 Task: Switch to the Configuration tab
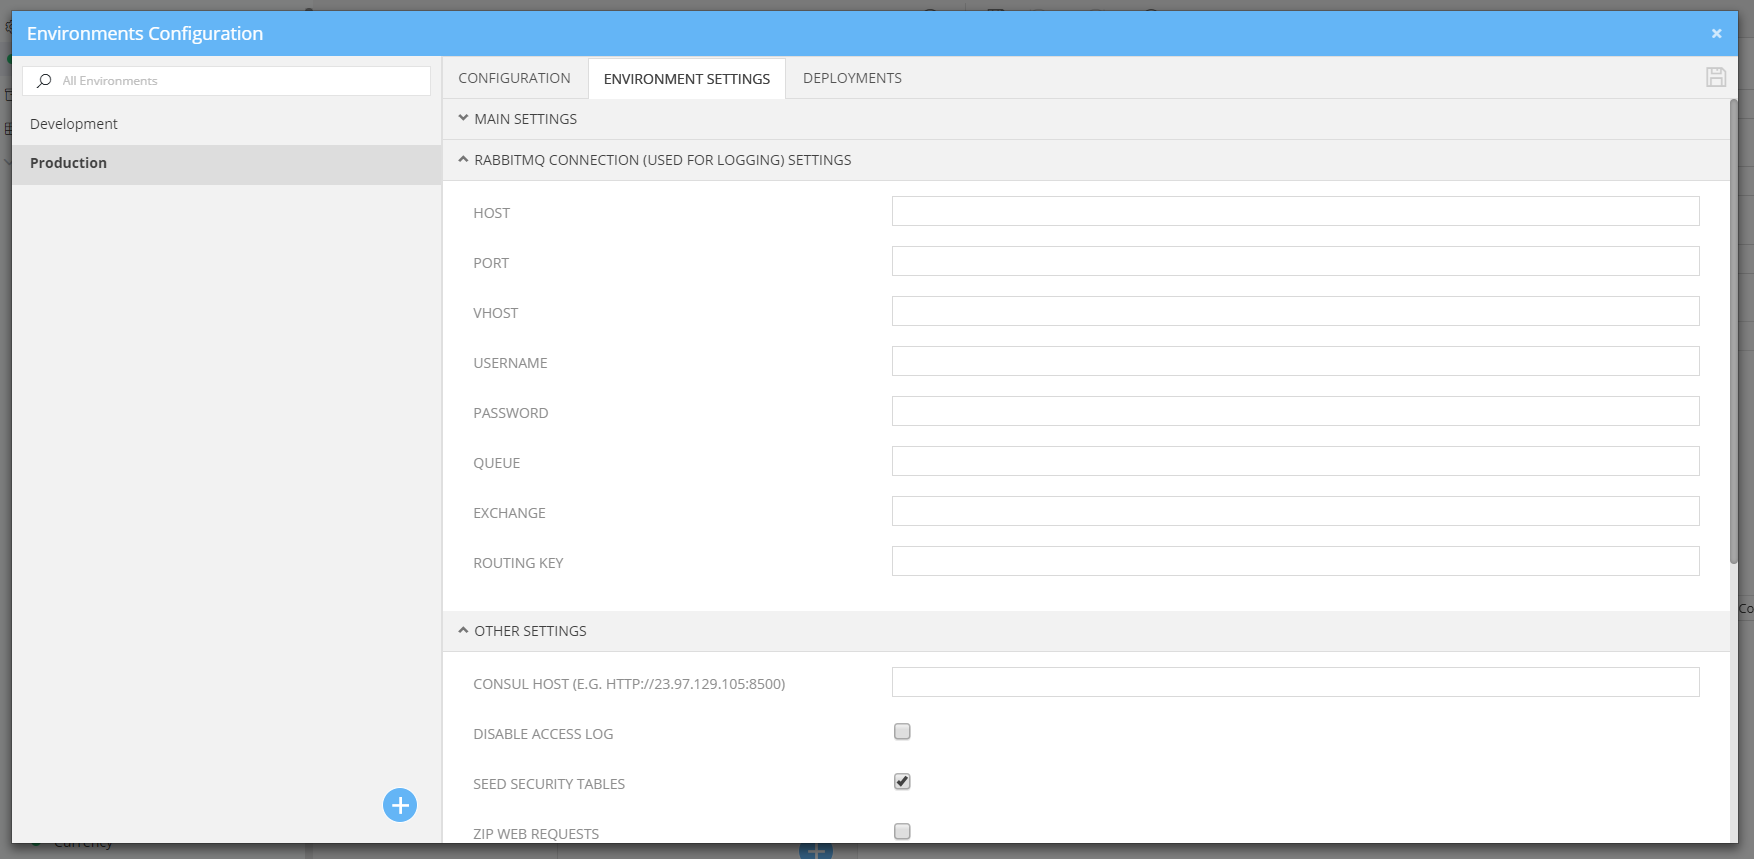tap(514, 78)
